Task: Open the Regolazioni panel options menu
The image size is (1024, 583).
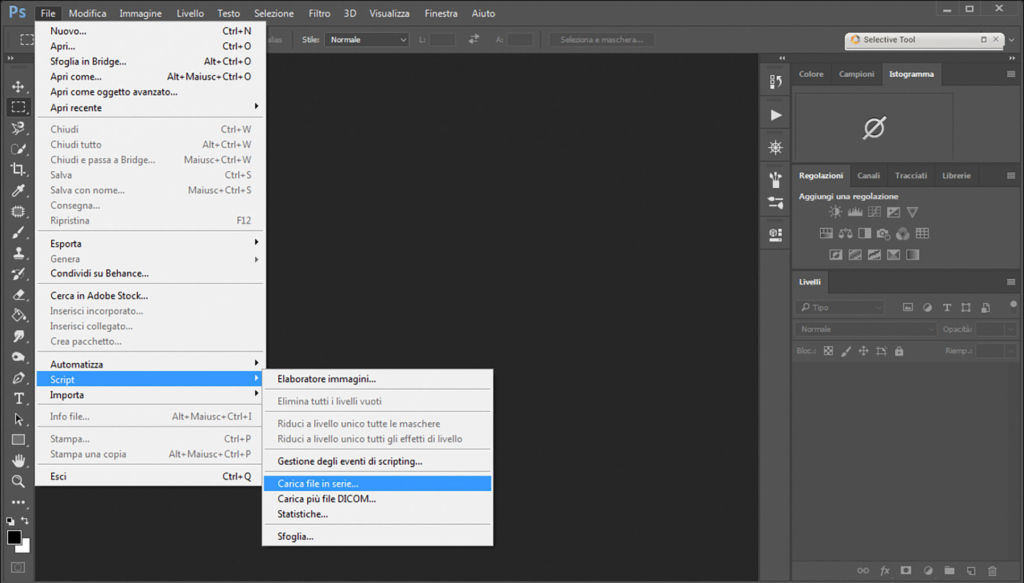Action: click(1011, 176)
